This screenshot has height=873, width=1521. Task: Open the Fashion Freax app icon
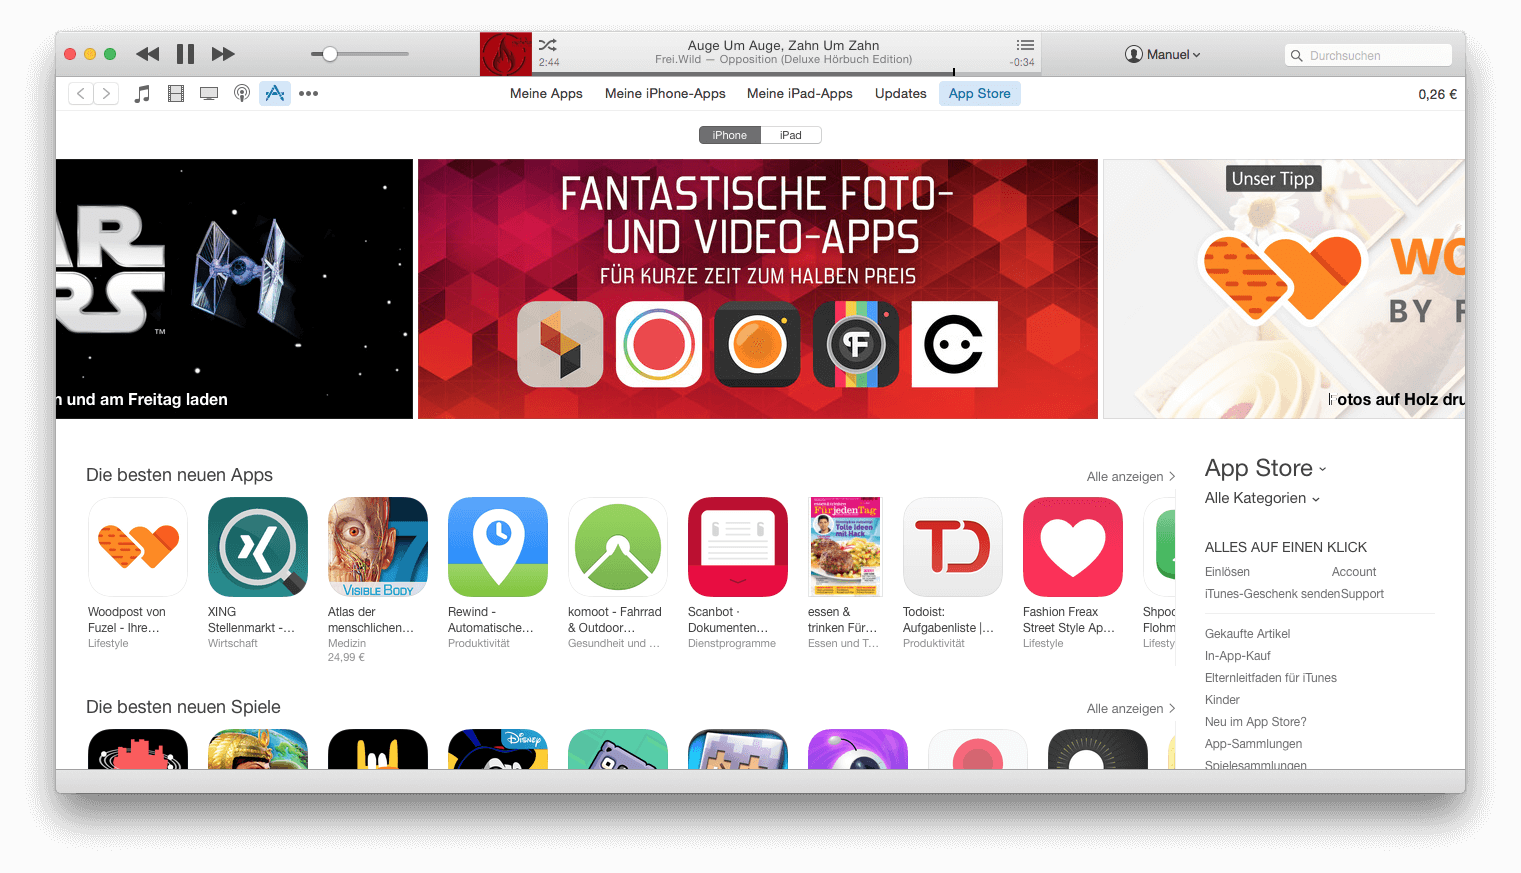coord(1073,547)
